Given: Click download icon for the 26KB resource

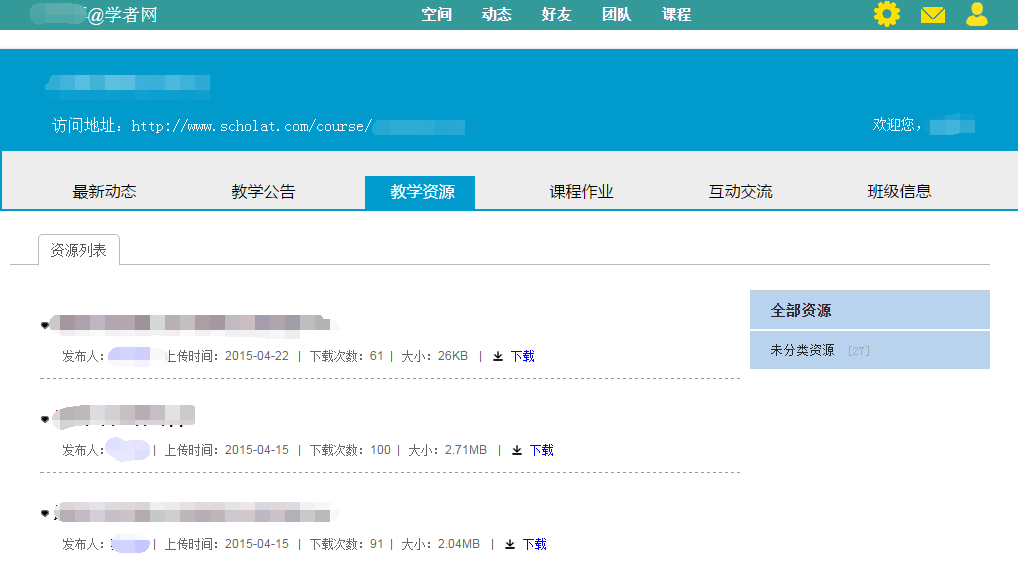Looking at the screenshot, I should (498, 356).
